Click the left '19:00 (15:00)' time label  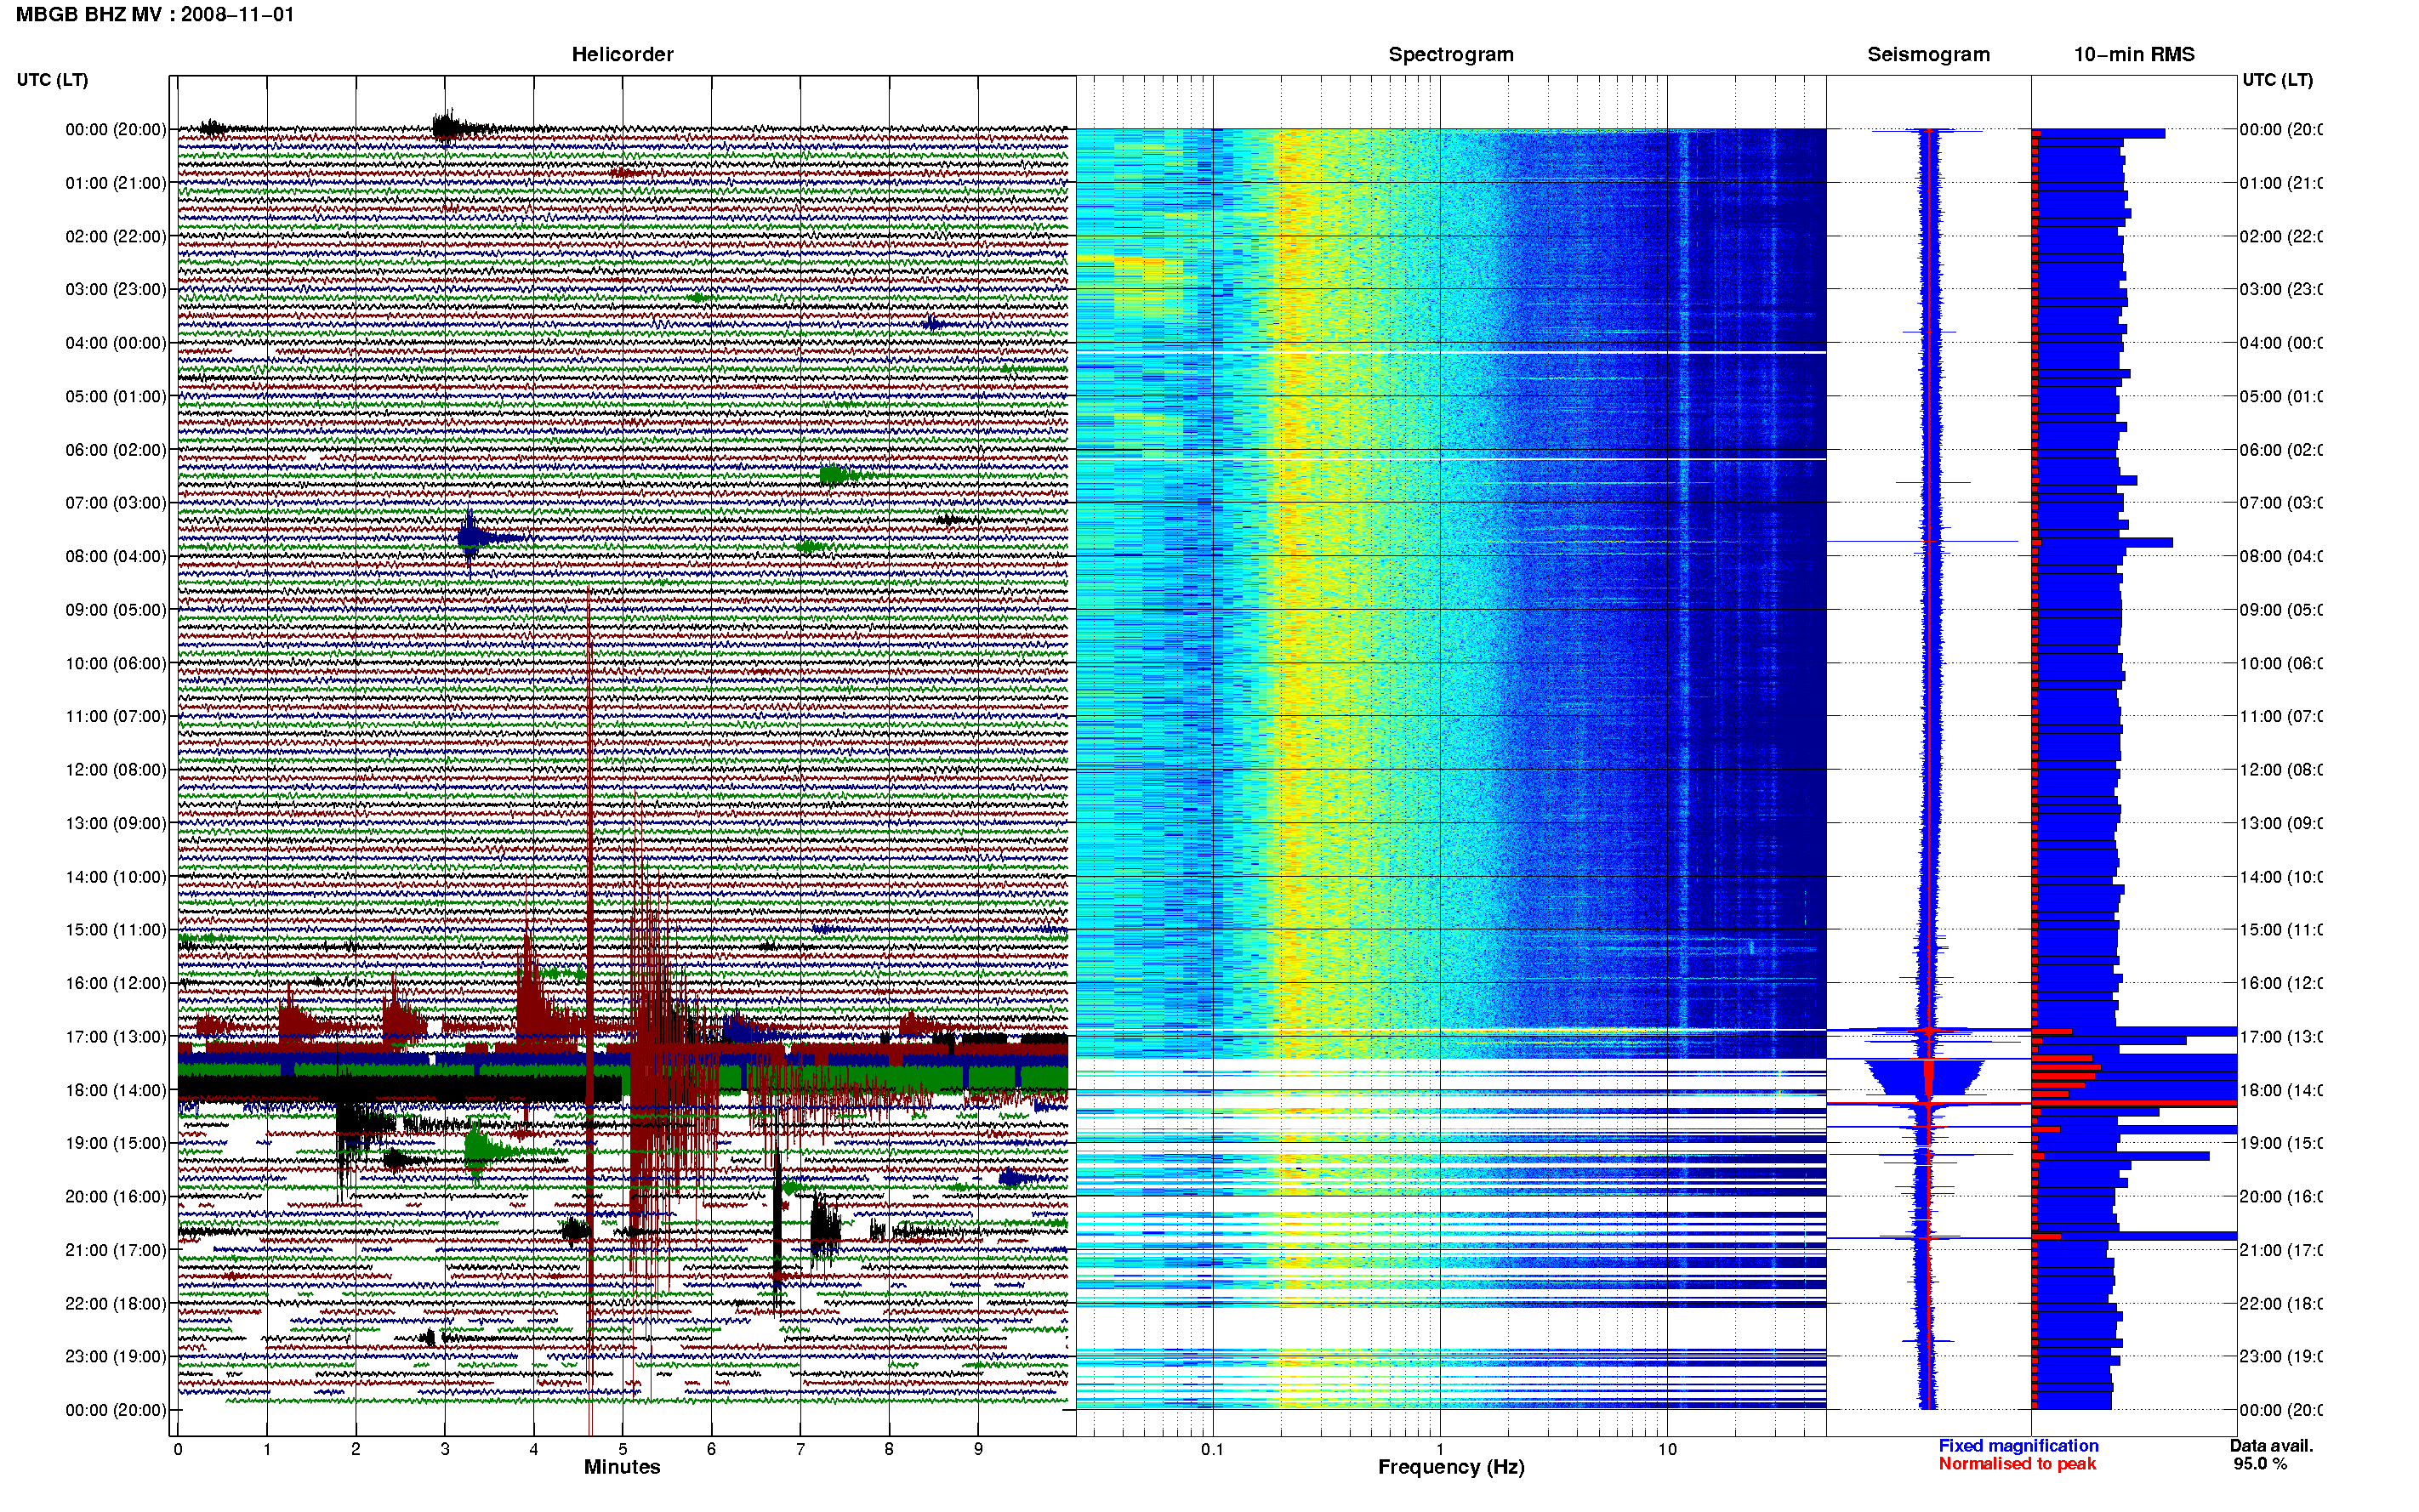point(116,1144)
